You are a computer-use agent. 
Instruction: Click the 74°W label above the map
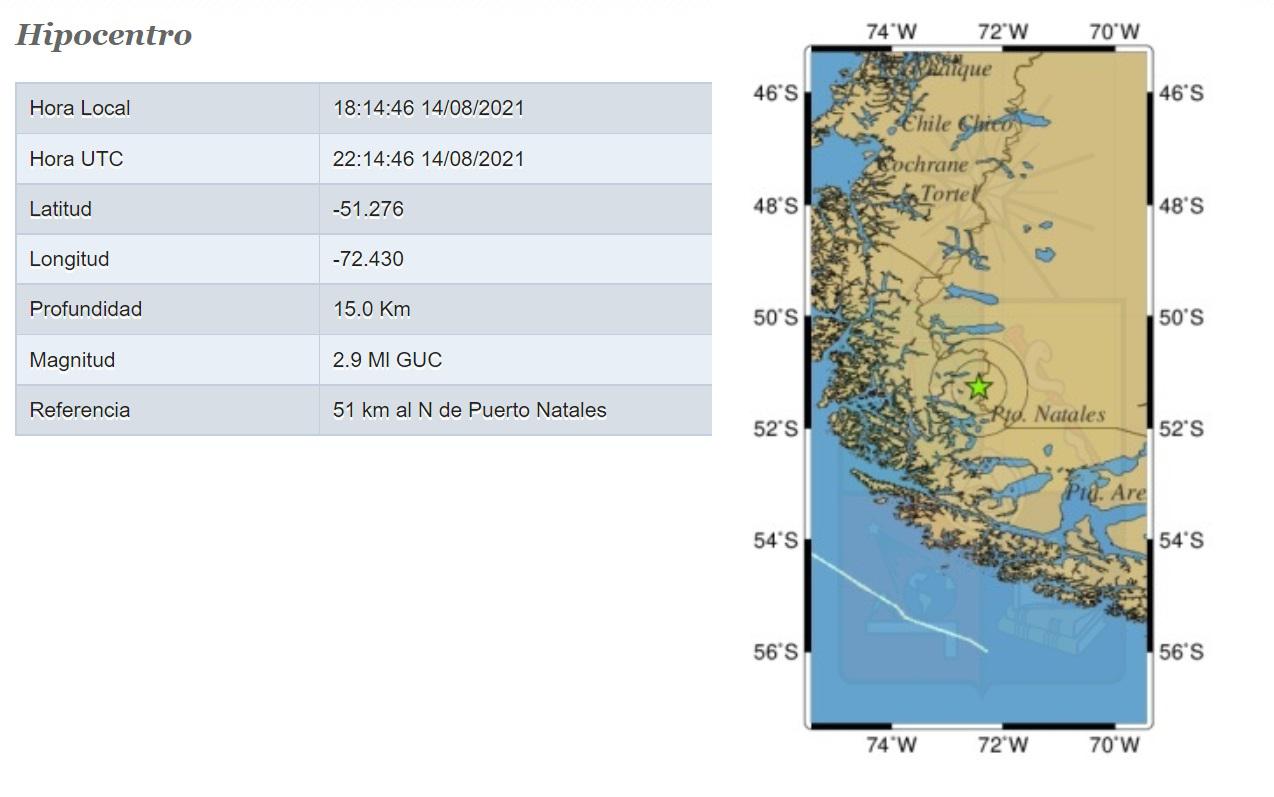point(890,32)
